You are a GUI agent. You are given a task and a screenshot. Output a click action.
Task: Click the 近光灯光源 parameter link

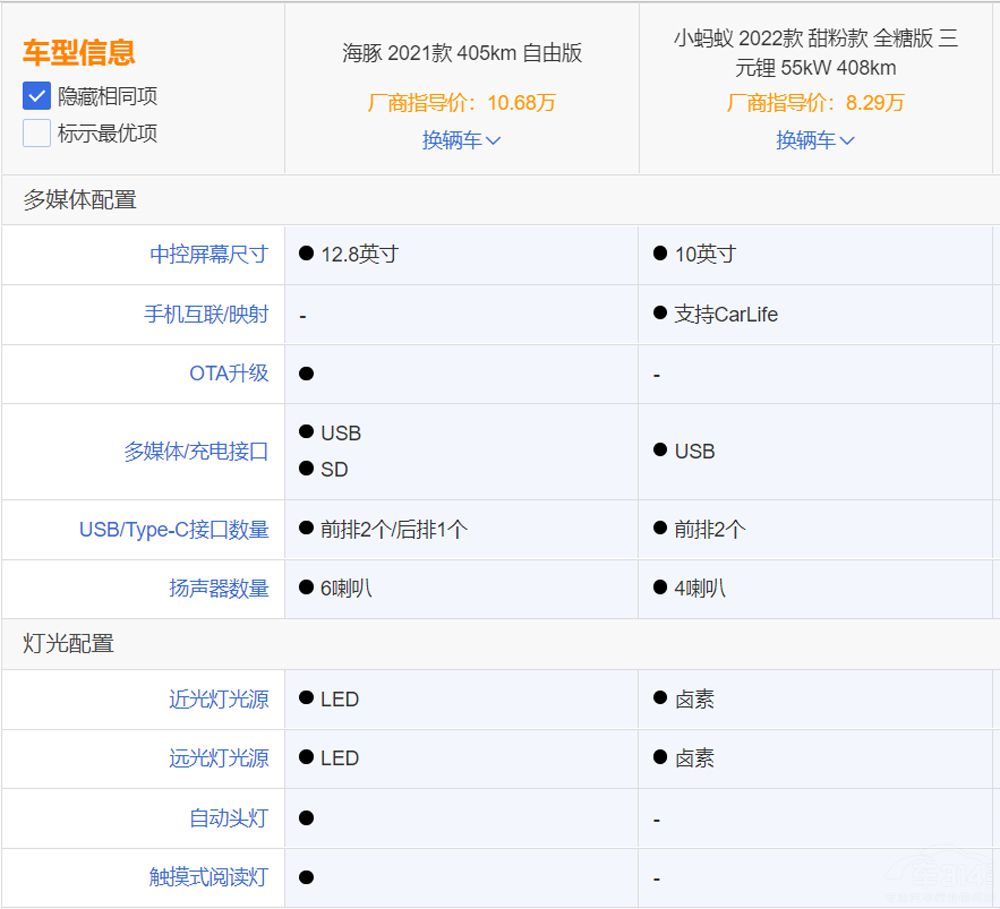point(219,699)
